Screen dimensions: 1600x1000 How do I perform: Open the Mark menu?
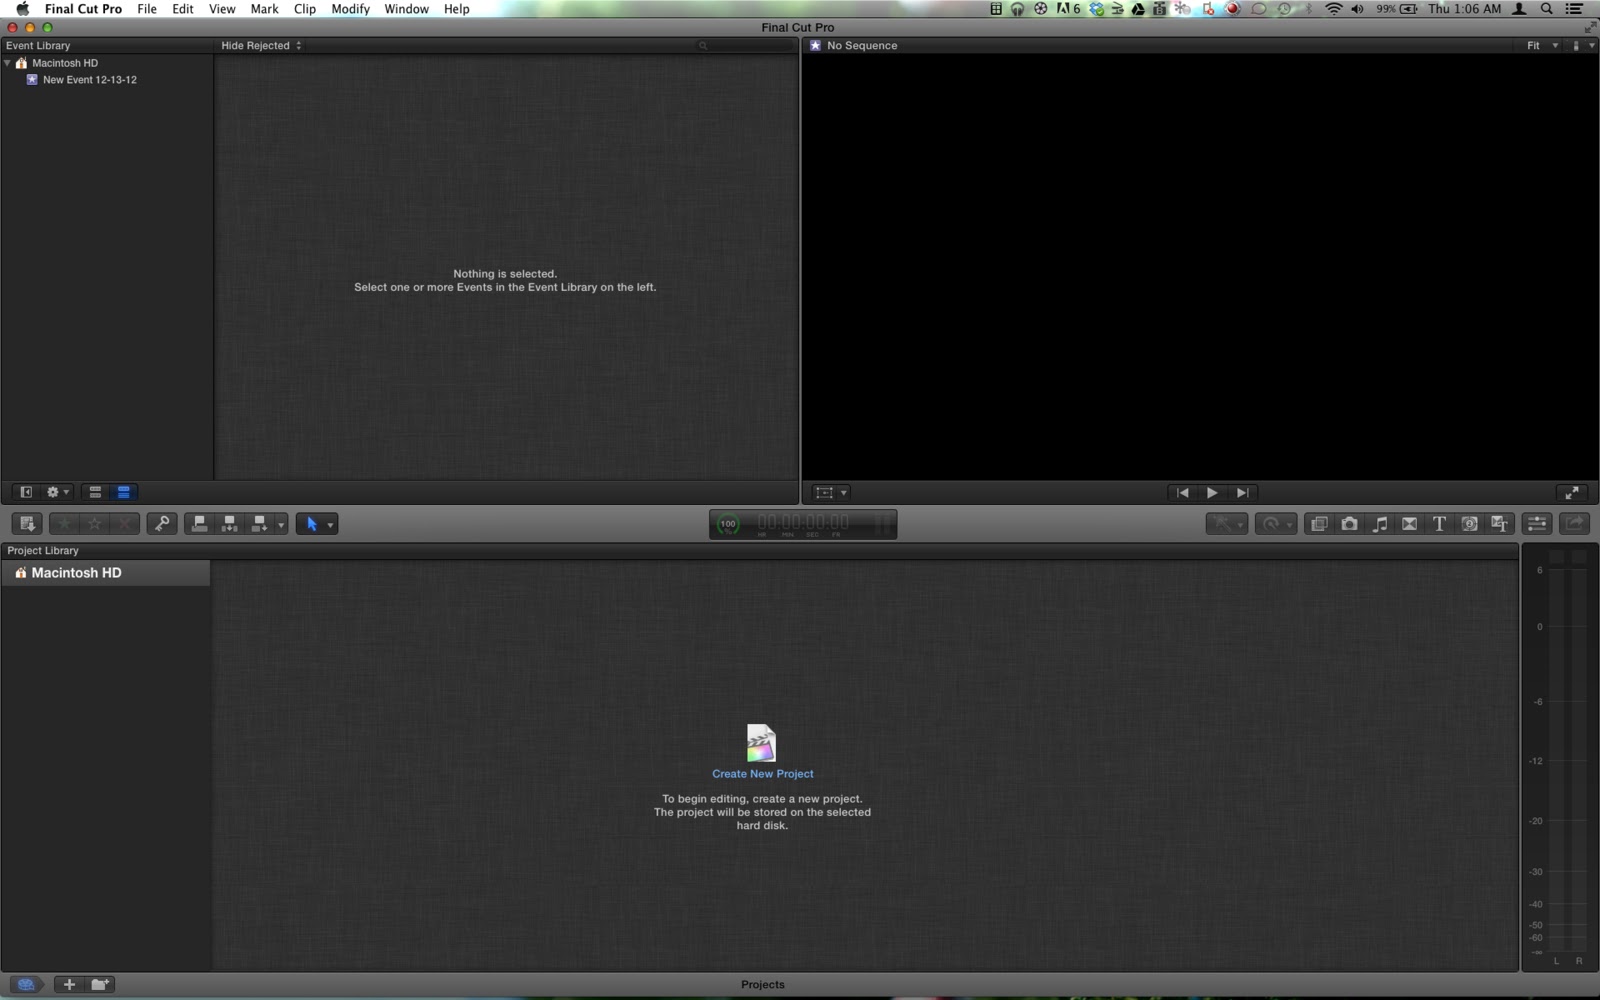pyautogui.click(x=265, y=9)
